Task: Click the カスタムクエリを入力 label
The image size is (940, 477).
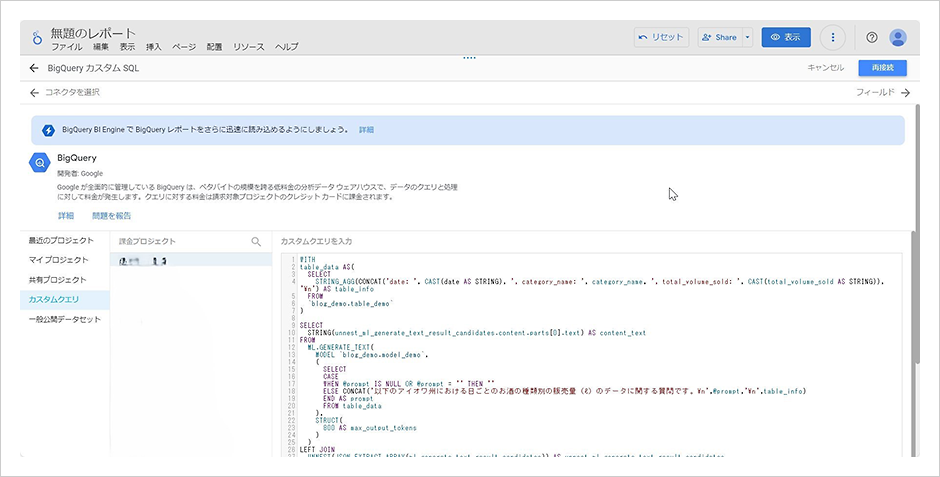Action: [x=317, y=241]
